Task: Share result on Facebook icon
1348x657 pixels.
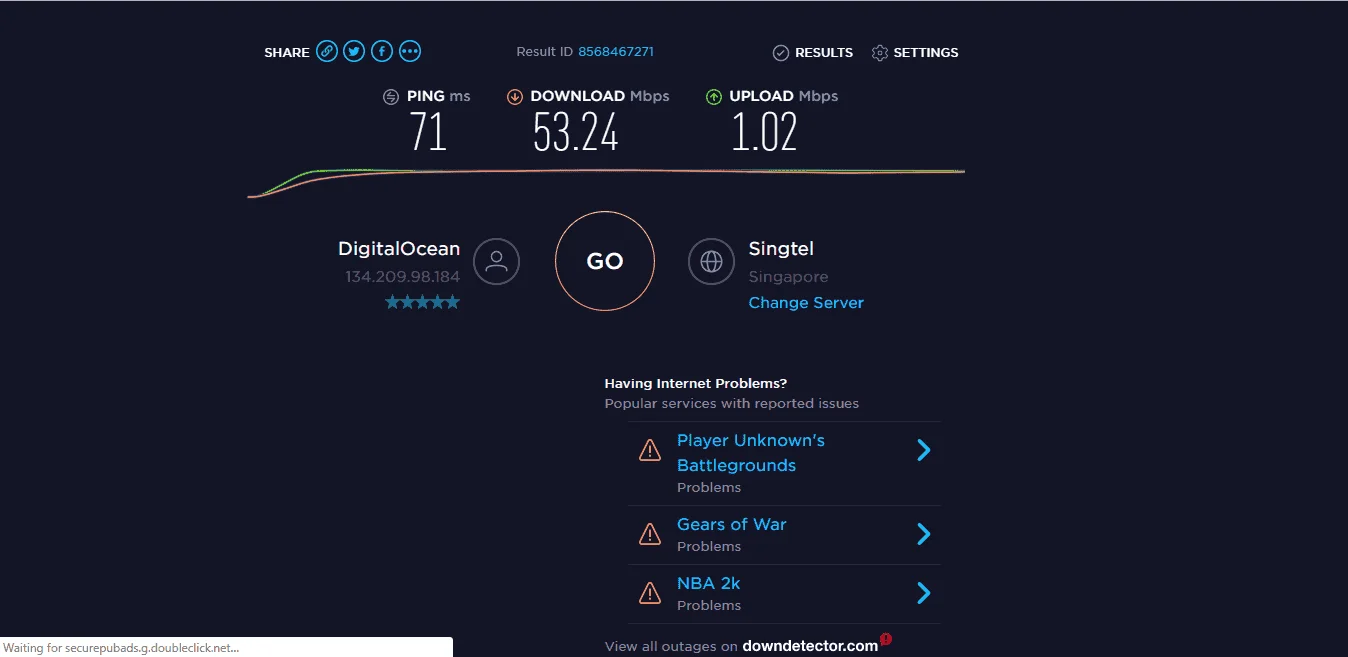Action: click(x=382, y=52)
